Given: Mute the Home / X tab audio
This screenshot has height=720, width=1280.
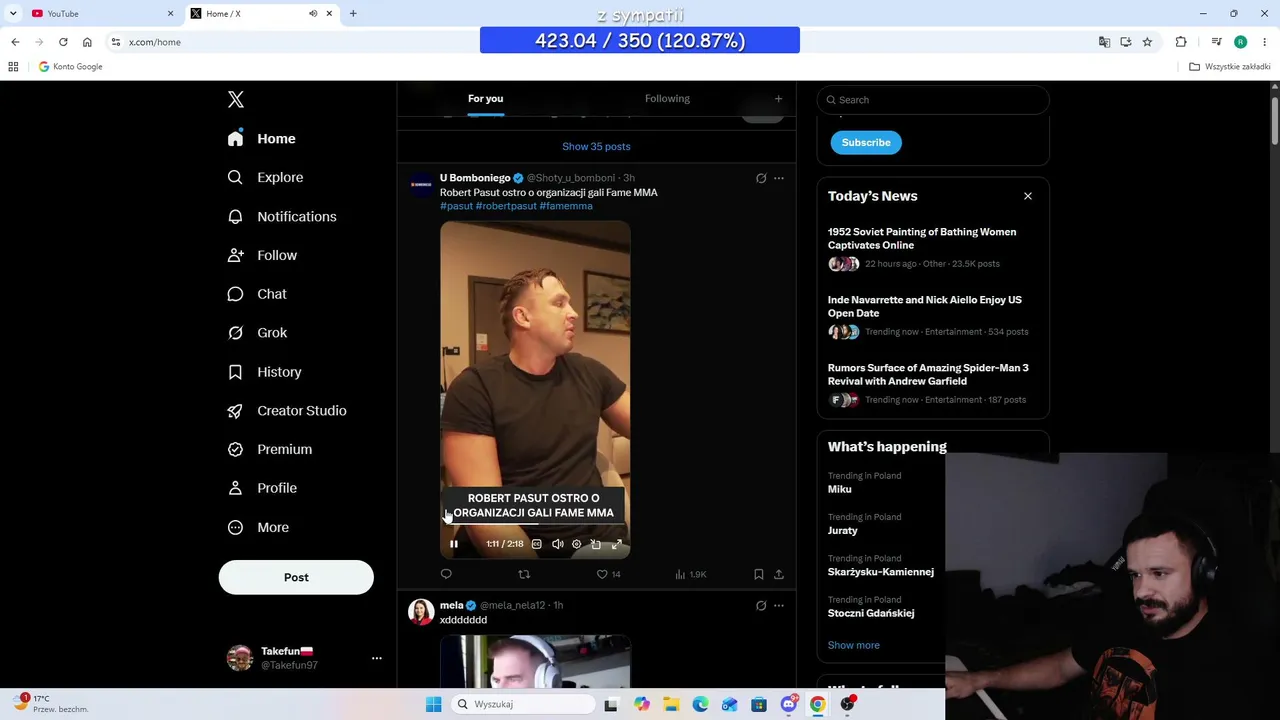Looking at the screenshot, I should pos(313,13).
